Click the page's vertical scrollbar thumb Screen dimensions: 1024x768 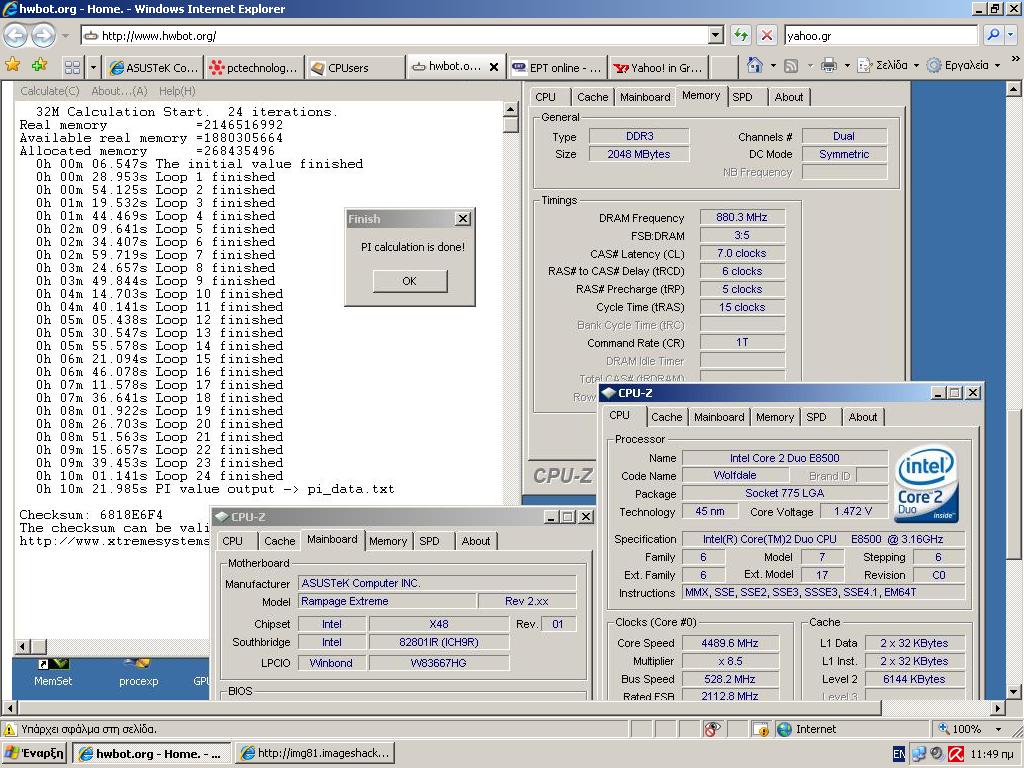tap(1014, 483)
